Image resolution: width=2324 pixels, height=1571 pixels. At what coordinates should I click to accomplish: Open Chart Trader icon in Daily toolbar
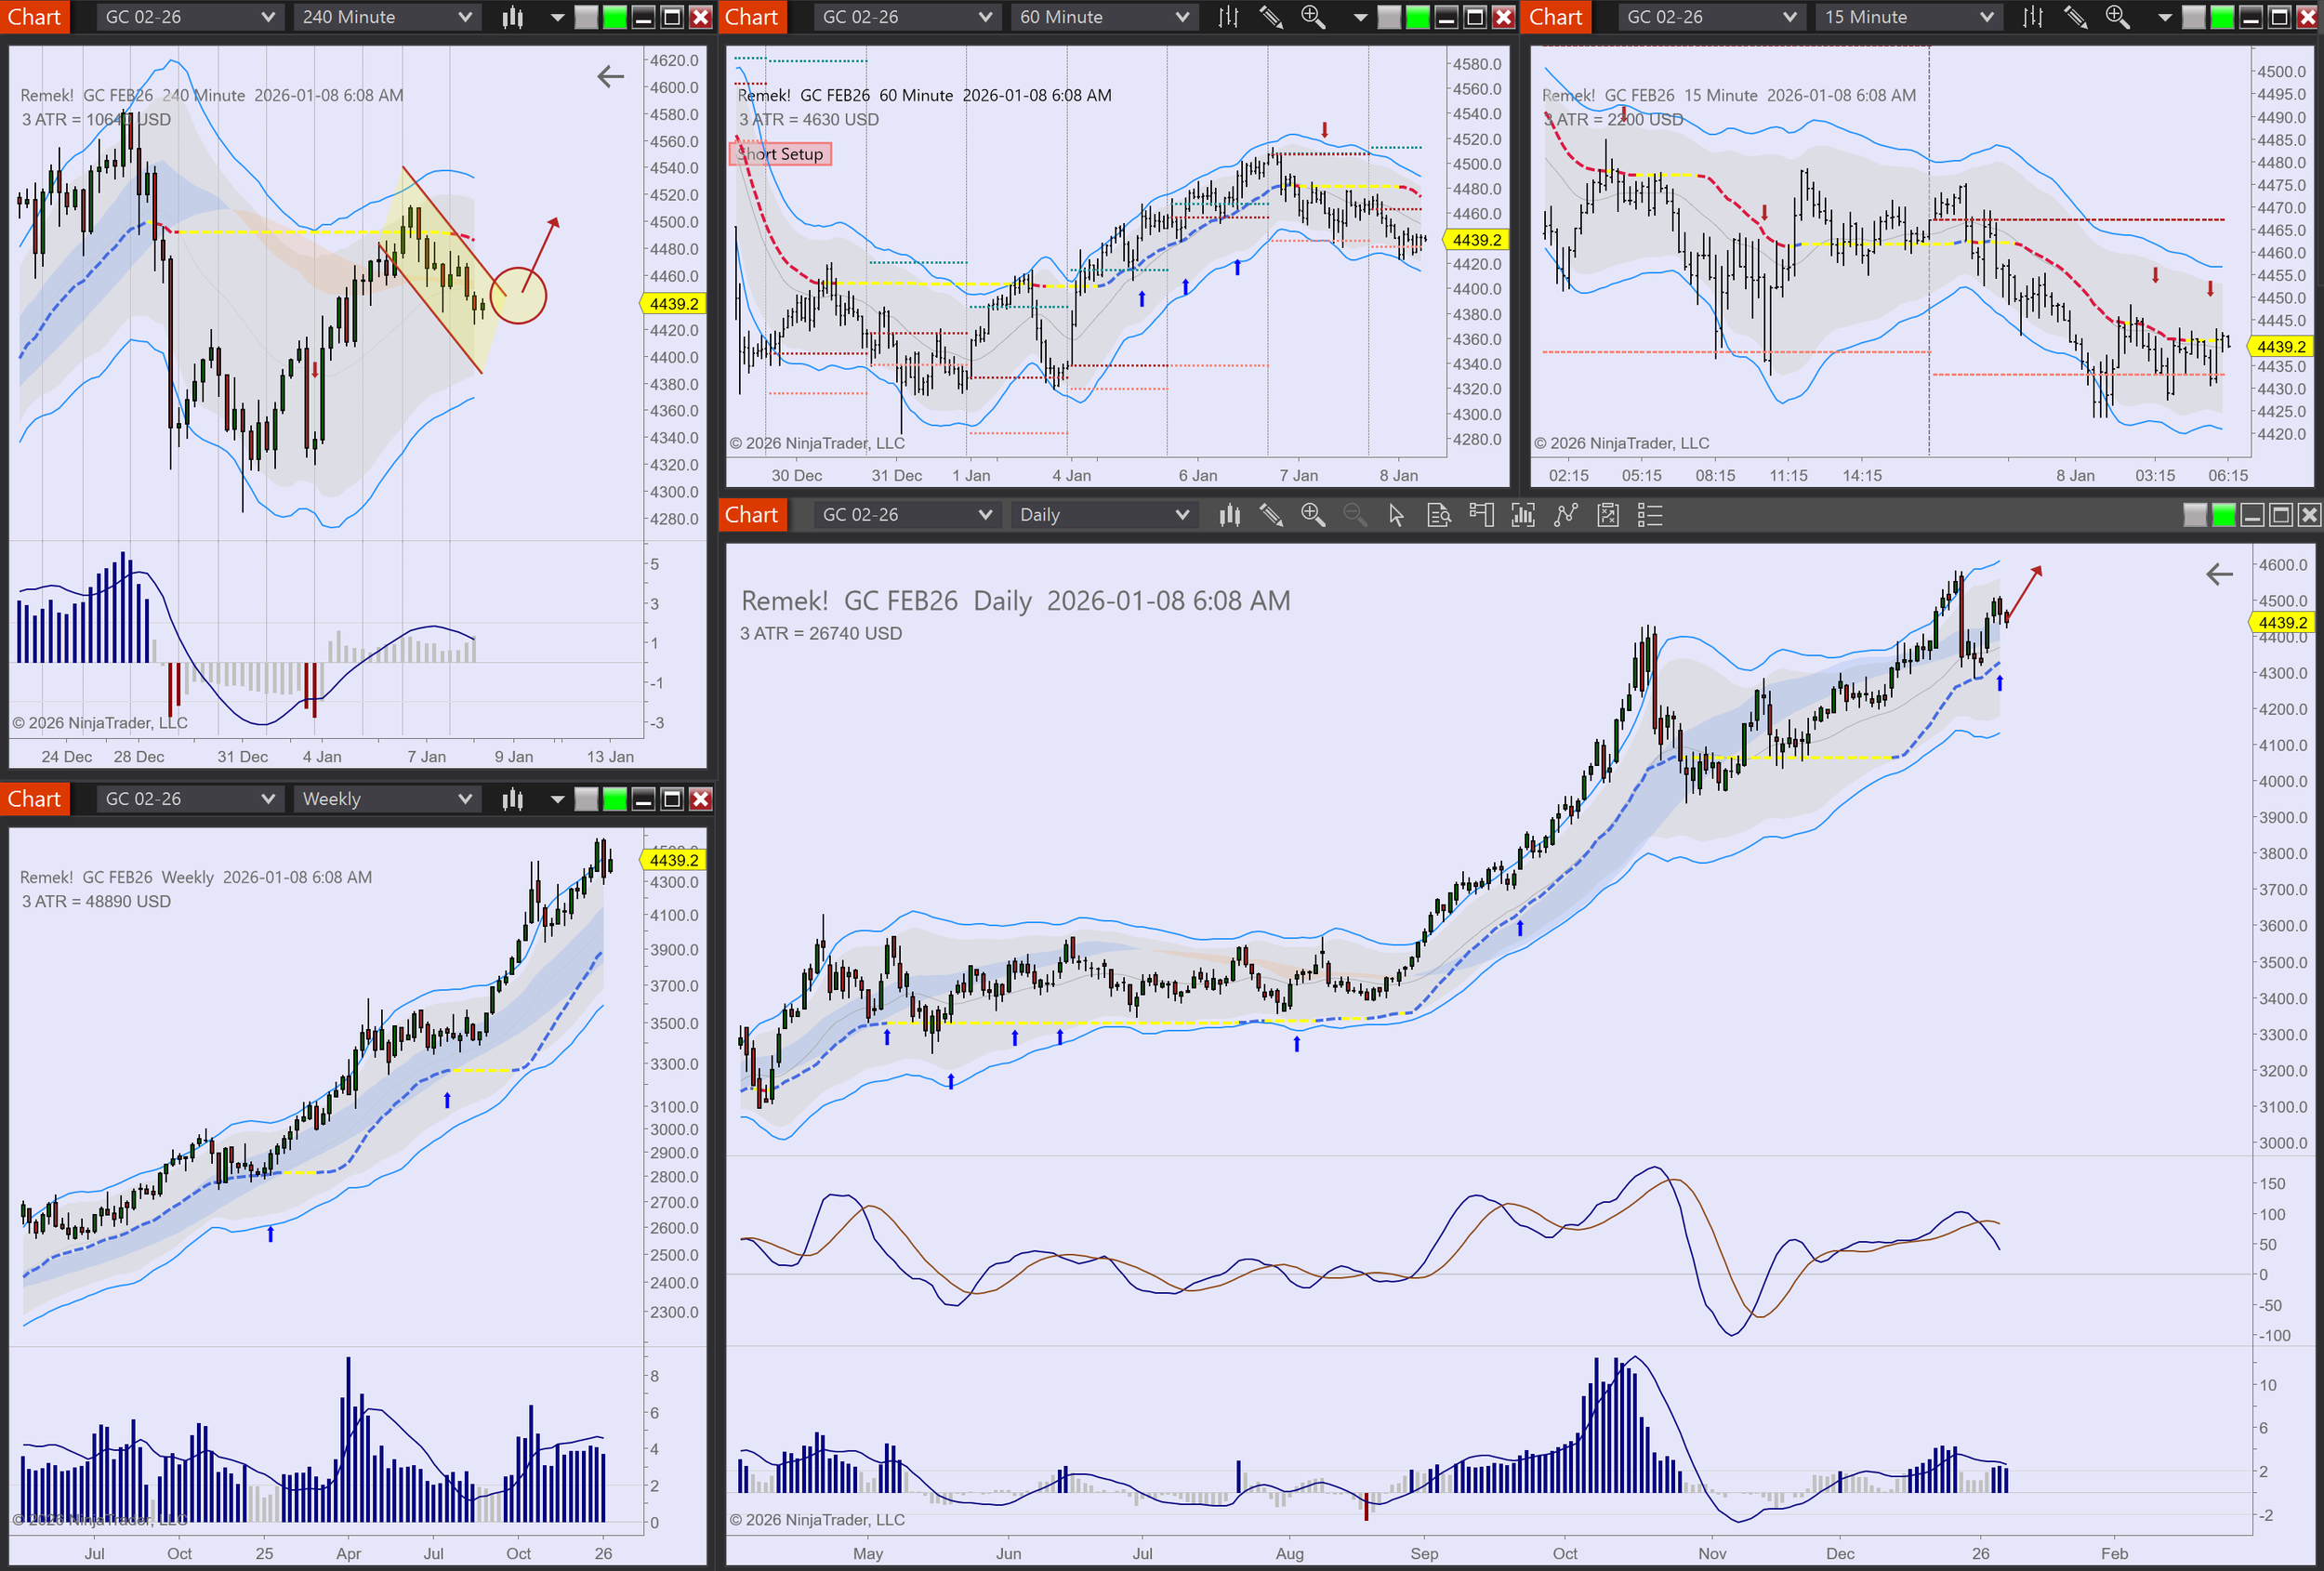click(x=1481, y=515)
